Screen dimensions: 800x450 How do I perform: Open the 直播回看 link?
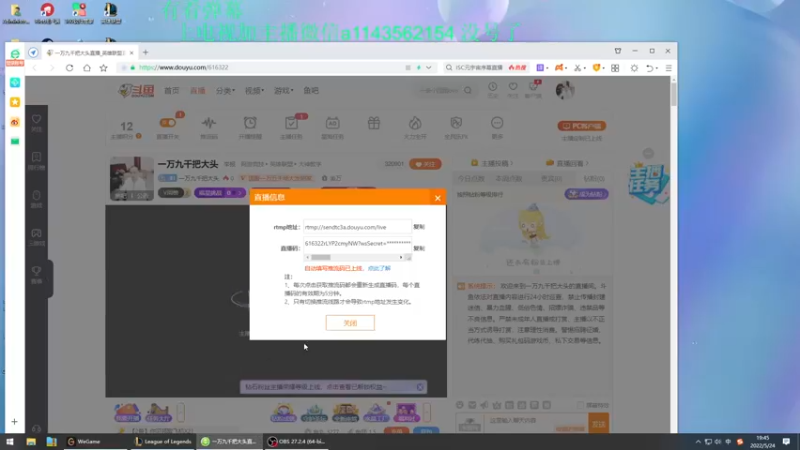click(x=568, y=163)
